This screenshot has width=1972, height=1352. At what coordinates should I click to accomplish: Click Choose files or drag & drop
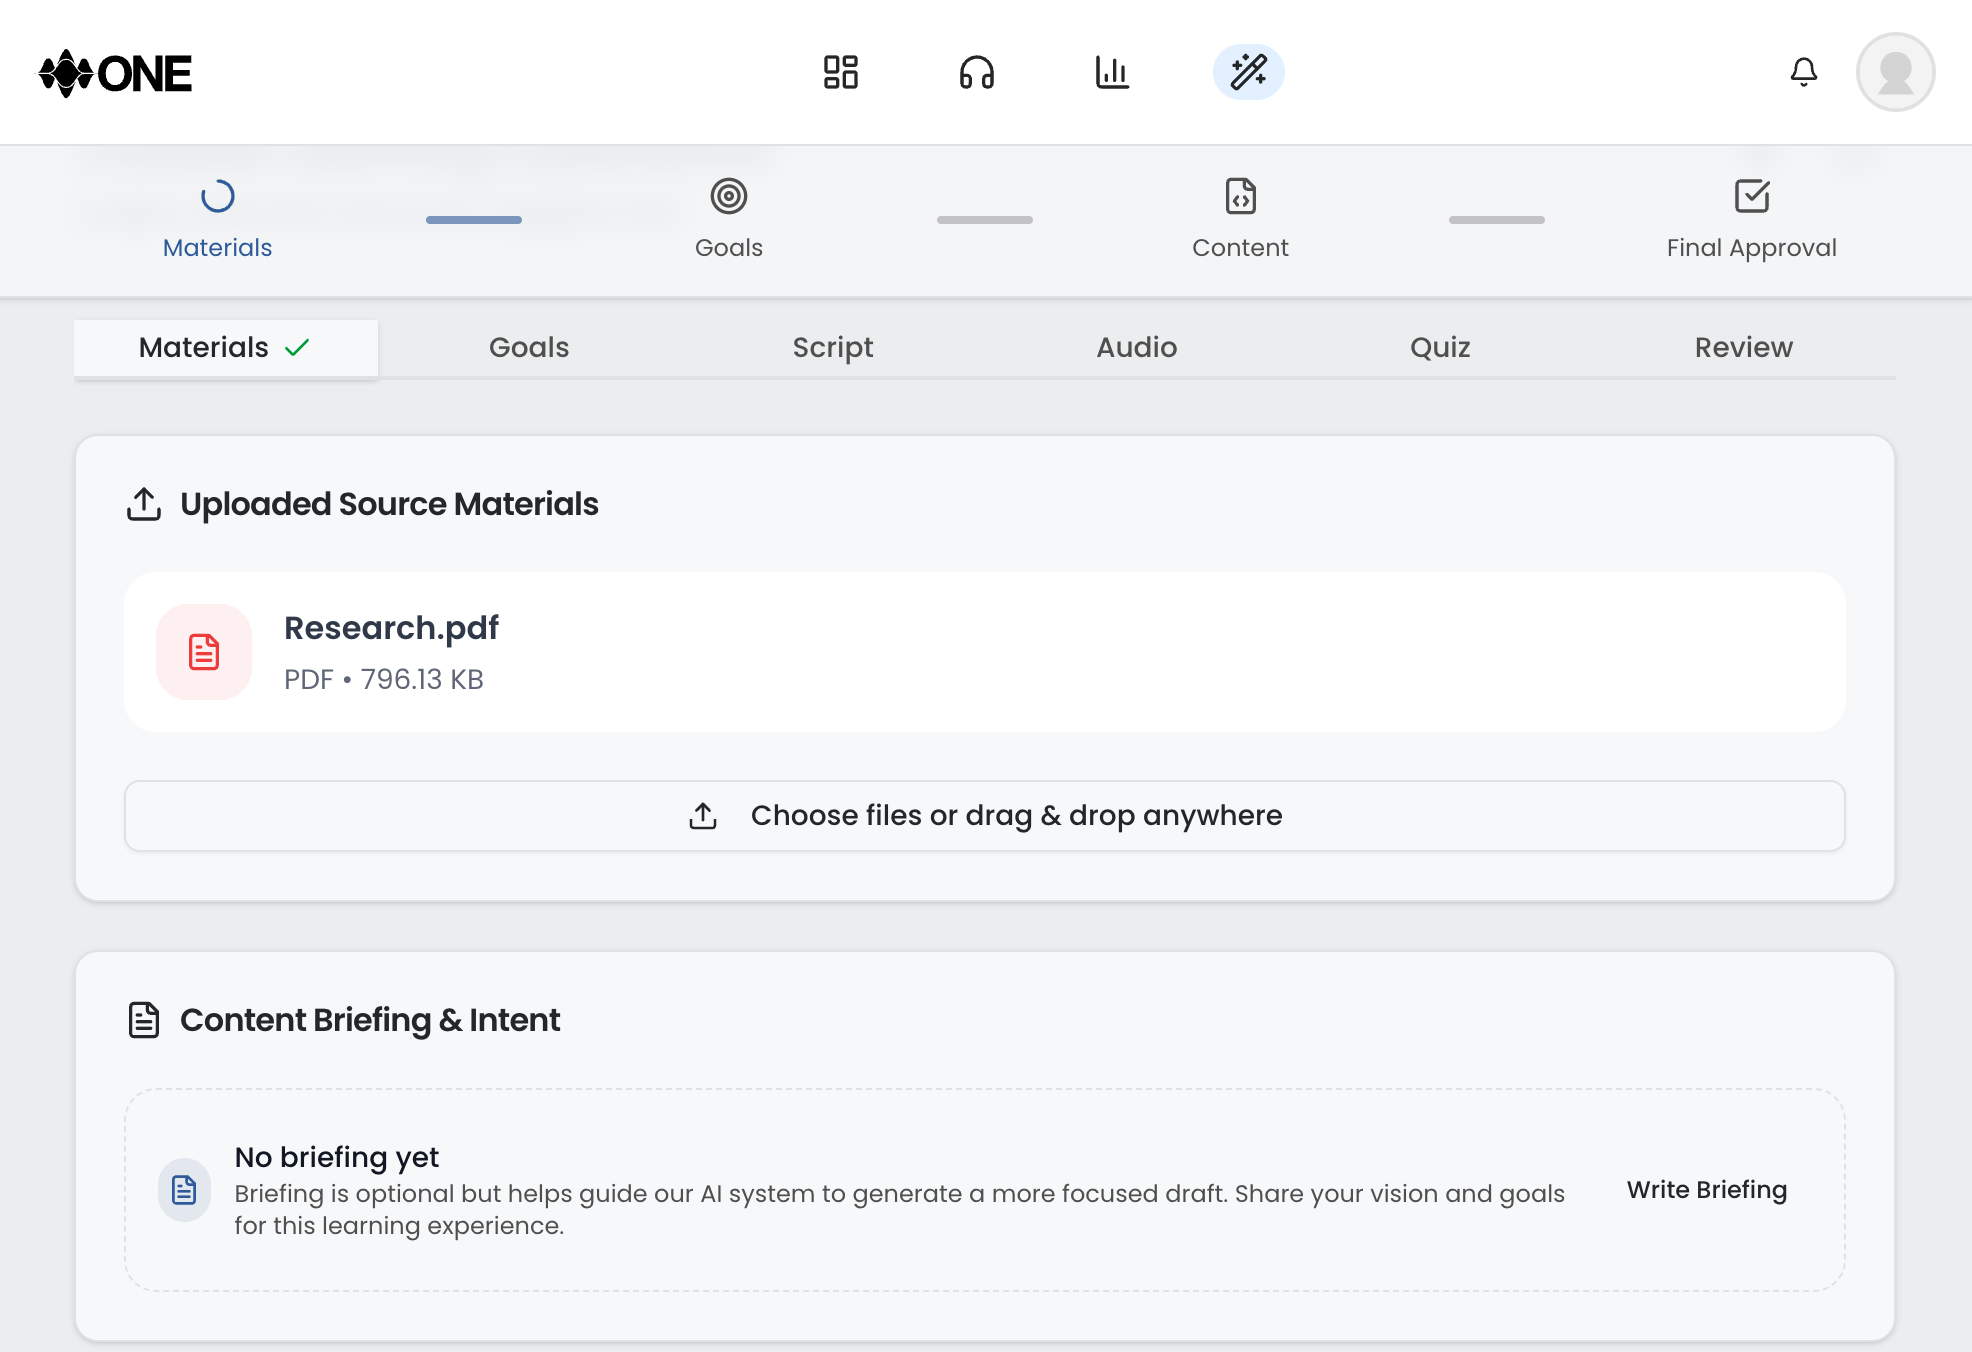tap(984, 816)
